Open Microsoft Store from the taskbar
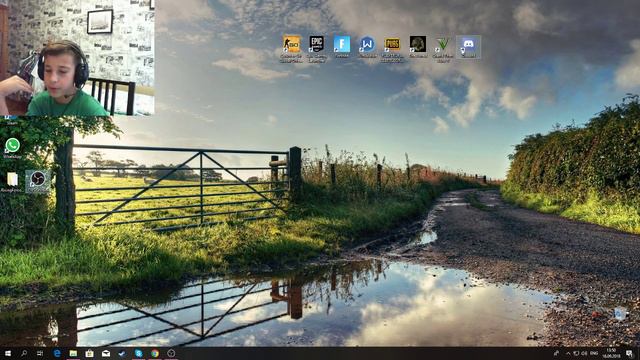The image size is (640, 360). coord(89,353)
